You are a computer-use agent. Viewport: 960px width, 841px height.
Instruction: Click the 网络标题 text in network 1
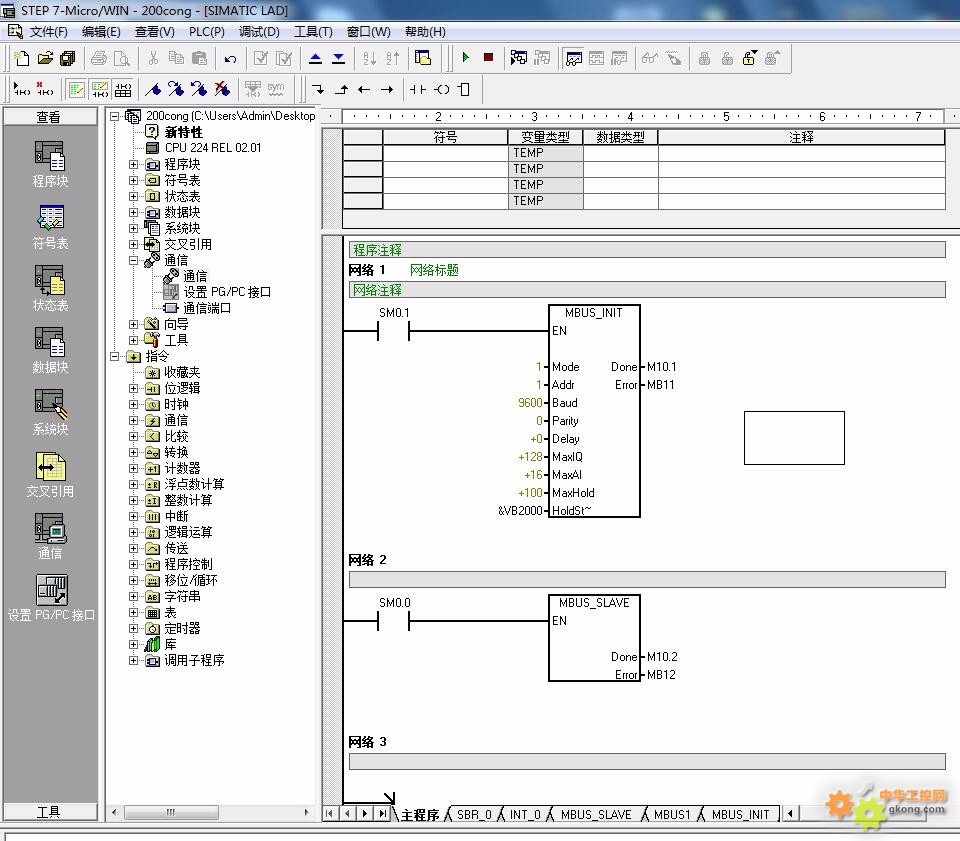434,270
